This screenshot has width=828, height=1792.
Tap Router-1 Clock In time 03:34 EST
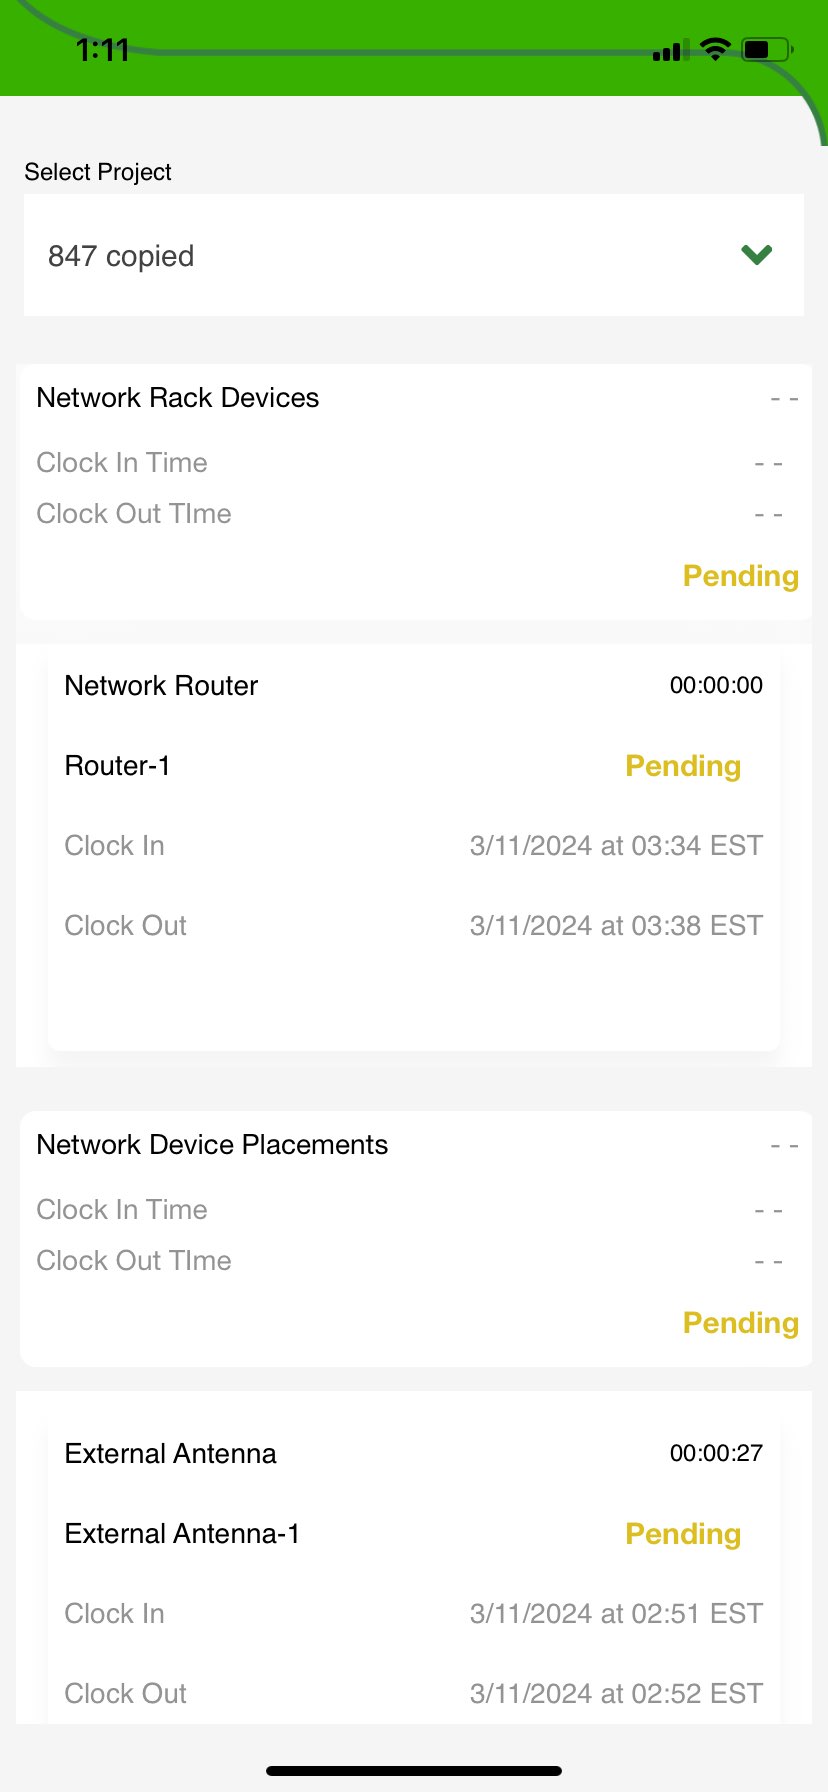(616, 846)
